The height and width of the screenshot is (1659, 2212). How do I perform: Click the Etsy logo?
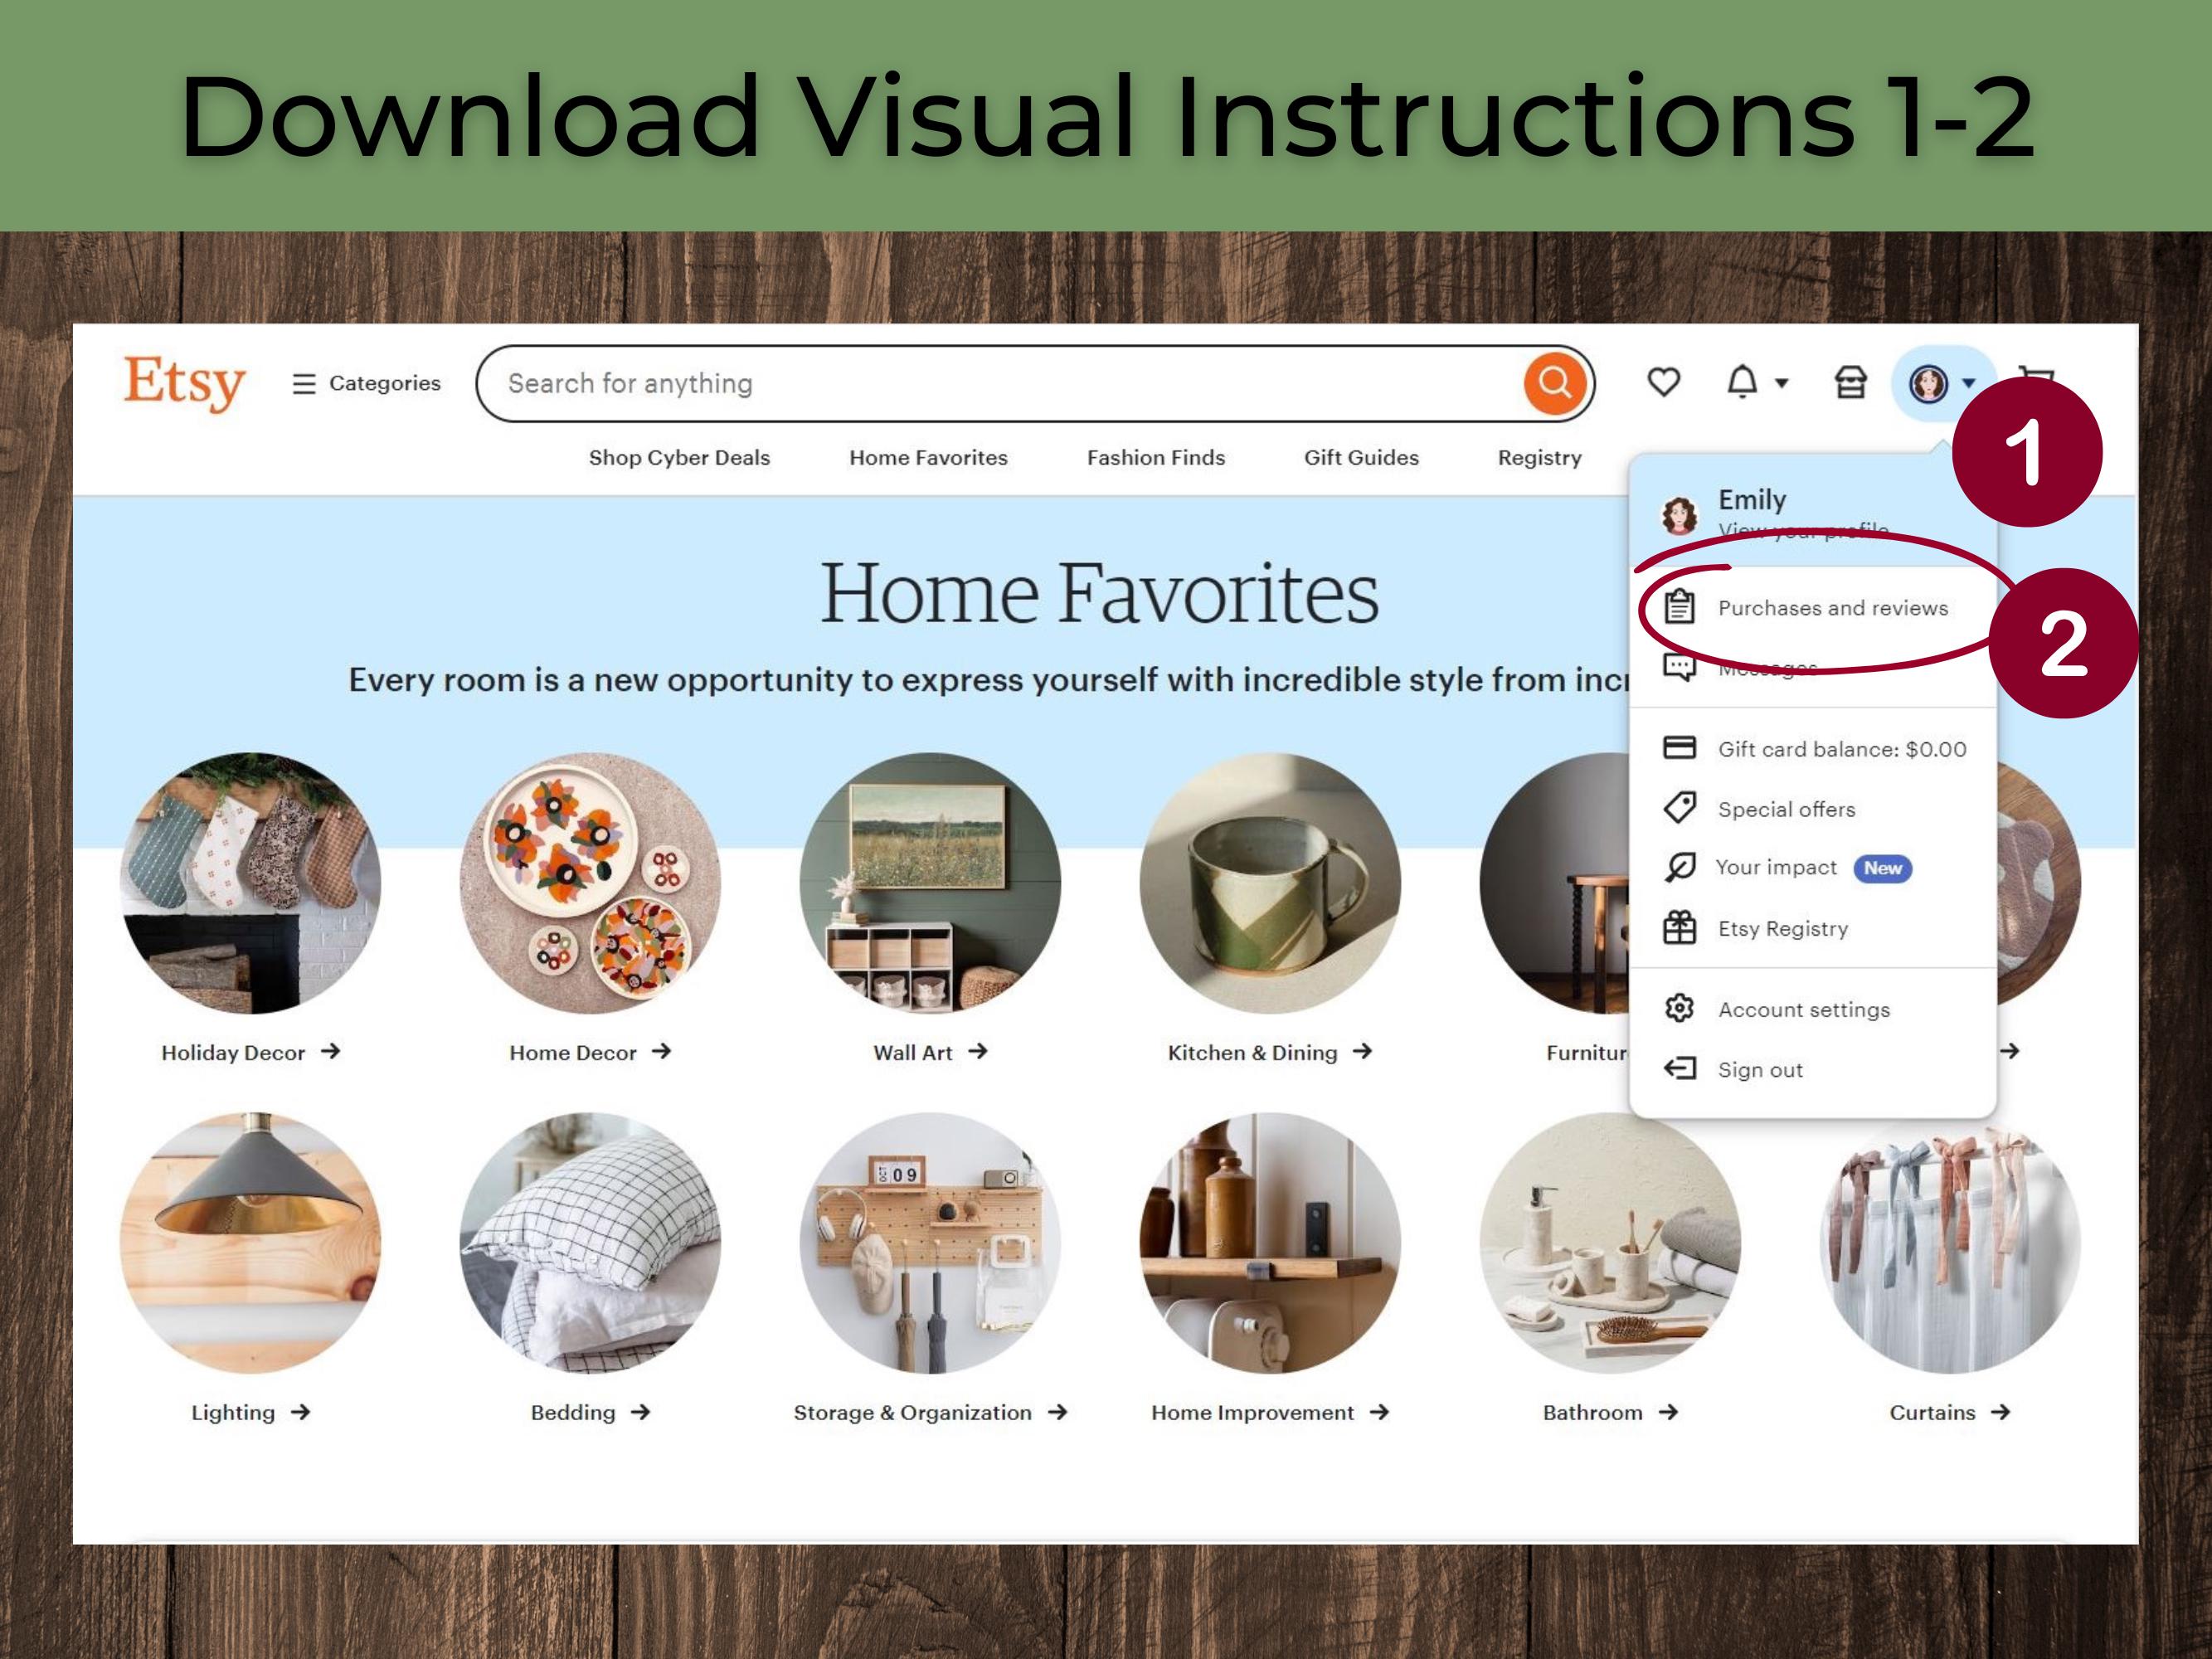184,382
